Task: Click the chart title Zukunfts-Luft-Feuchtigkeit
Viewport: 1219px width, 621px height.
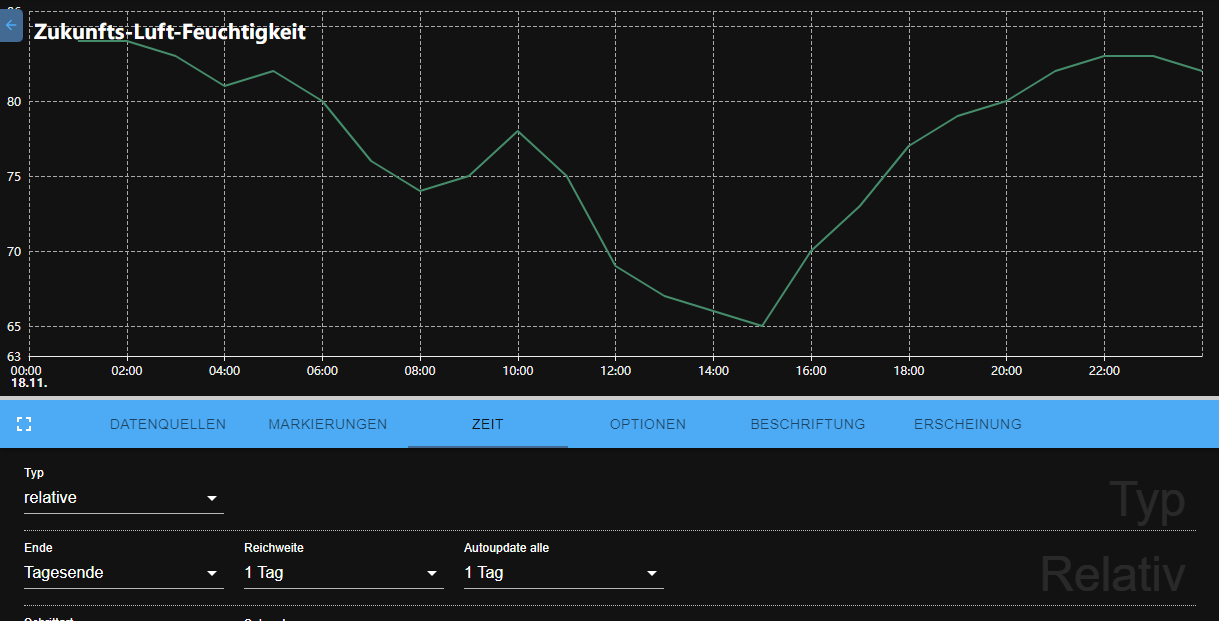Action: pos(170,32)
